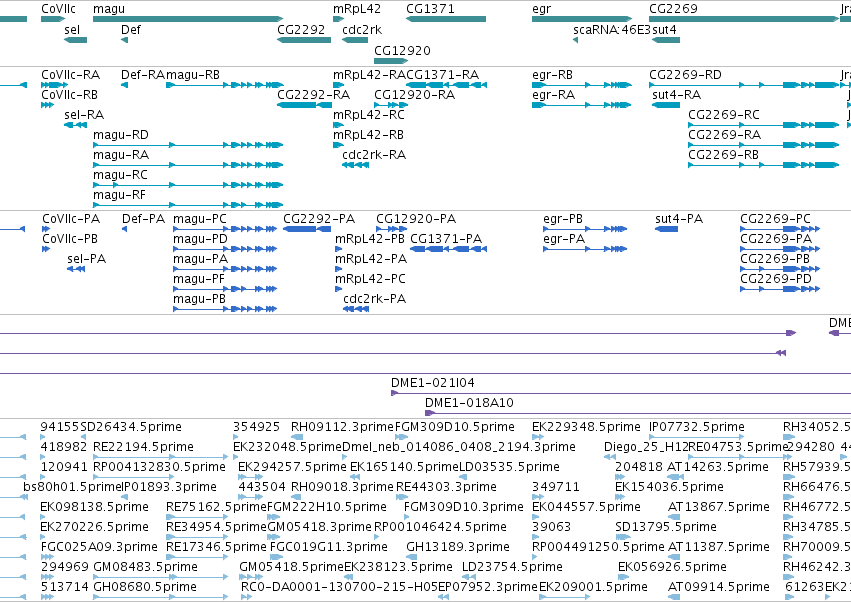Click the egr-RA transcript label
The image size is (851, 602).
click(554, 95)
